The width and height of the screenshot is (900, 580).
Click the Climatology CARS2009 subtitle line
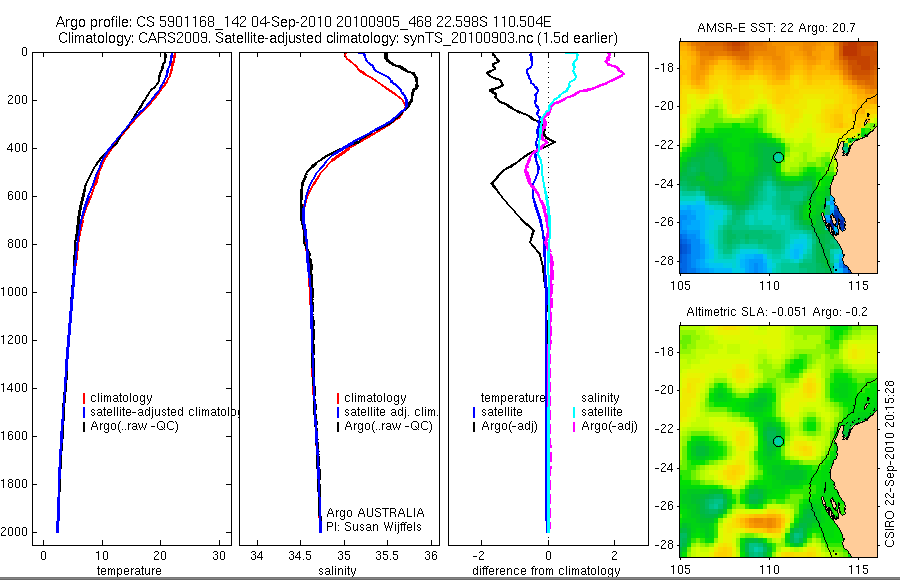[x=338, y=38]
